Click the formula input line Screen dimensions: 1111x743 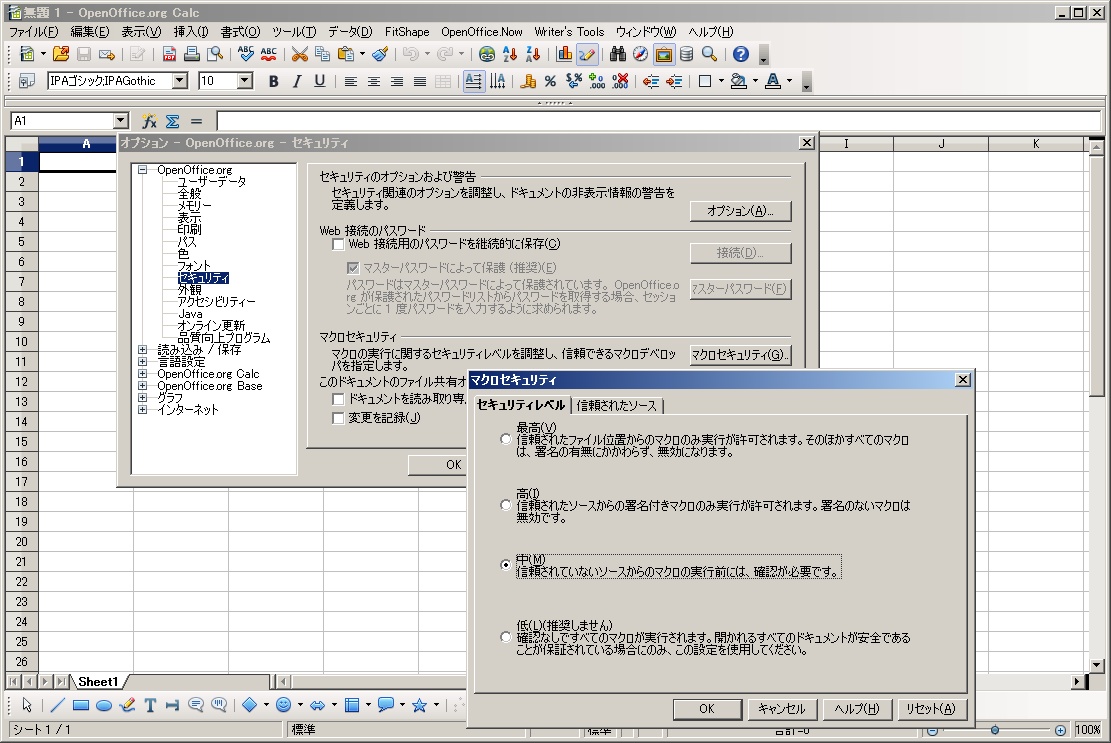[x=659, y=121]
